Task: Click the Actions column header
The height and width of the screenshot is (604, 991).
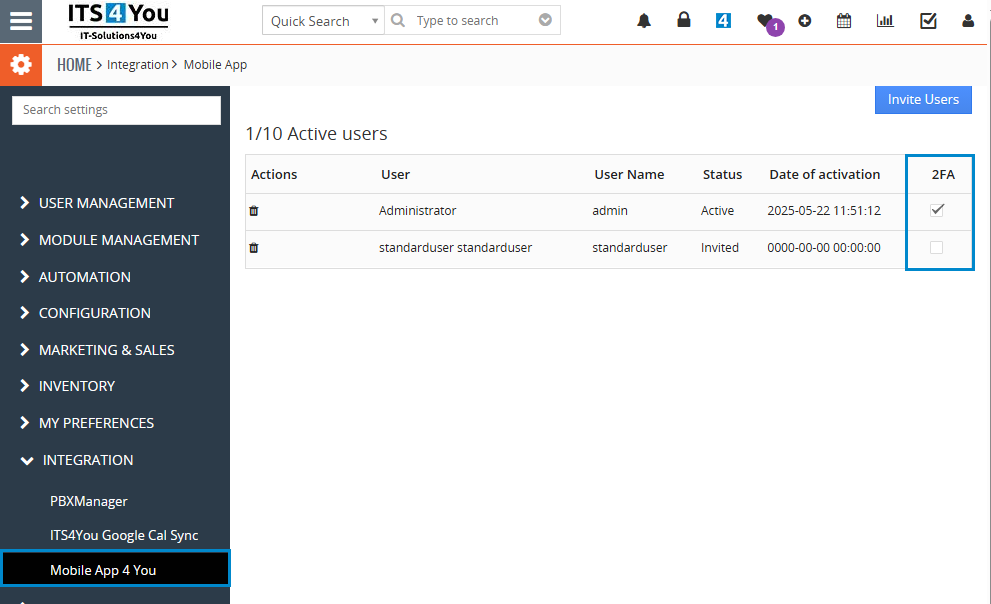Action: coord(274,174)
